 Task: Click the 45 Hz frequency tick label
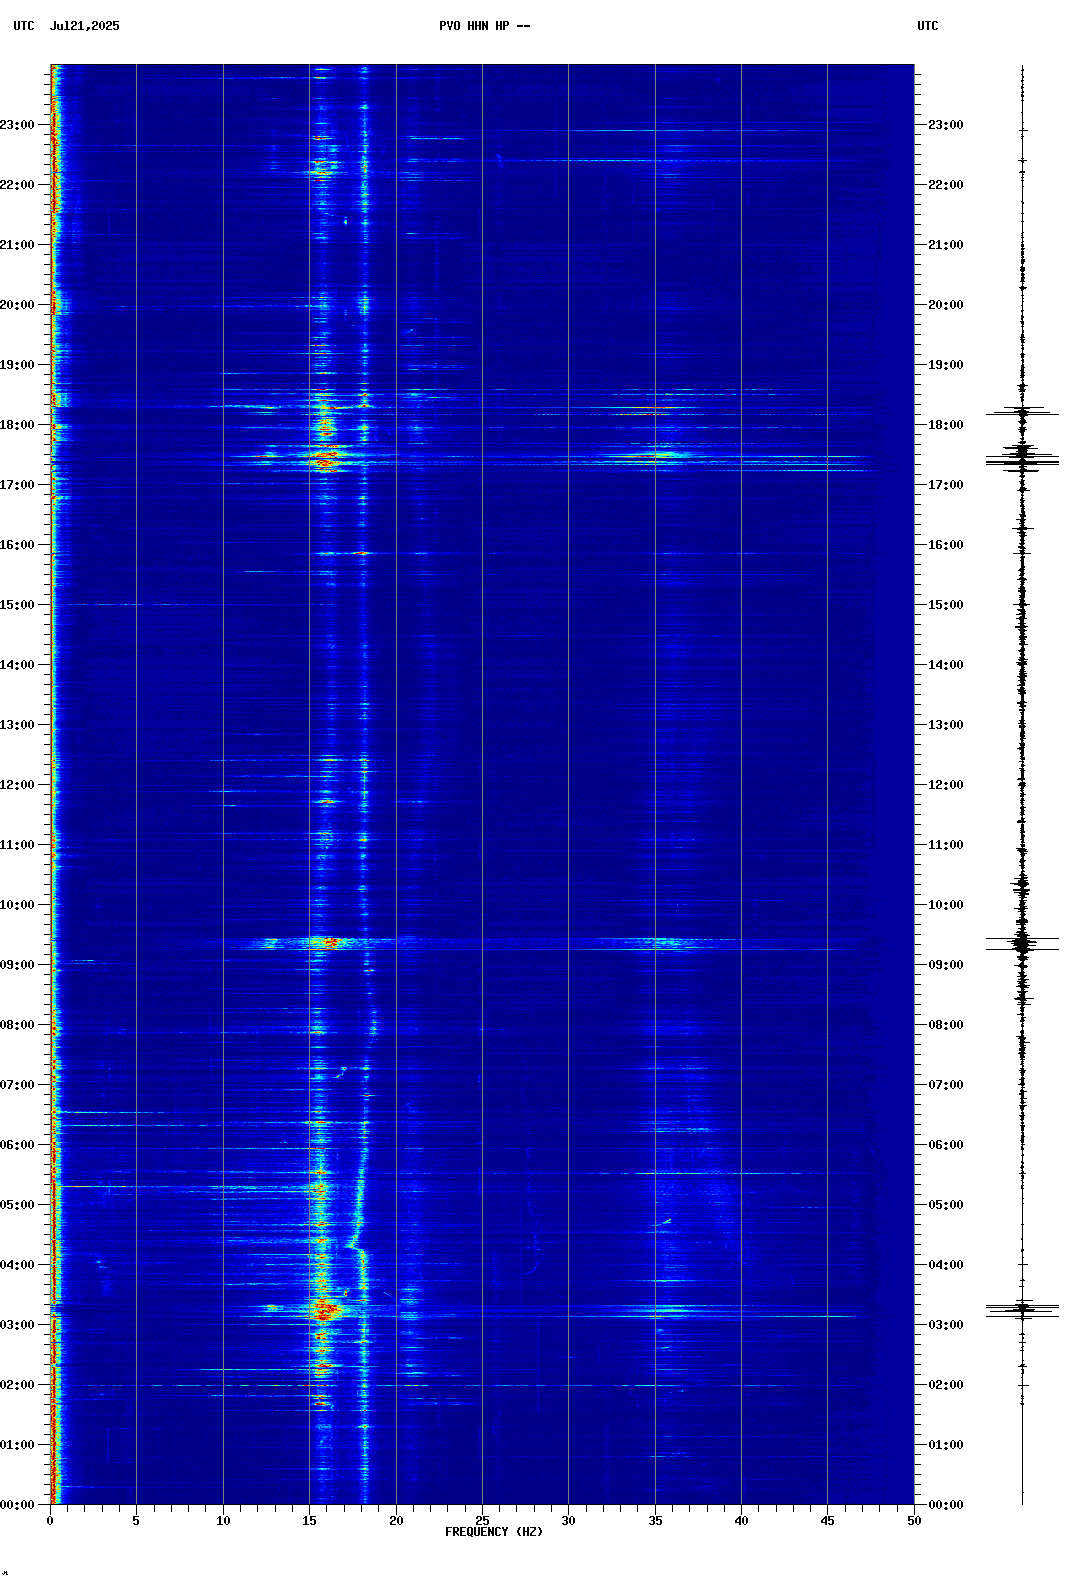[827, 1521]
